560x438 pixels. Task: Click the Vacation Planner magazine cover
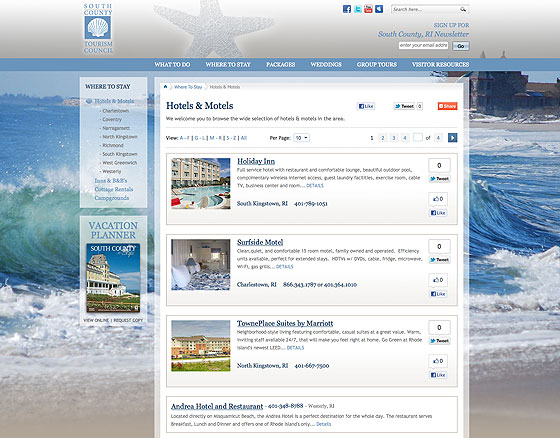[x=113, y=278]
